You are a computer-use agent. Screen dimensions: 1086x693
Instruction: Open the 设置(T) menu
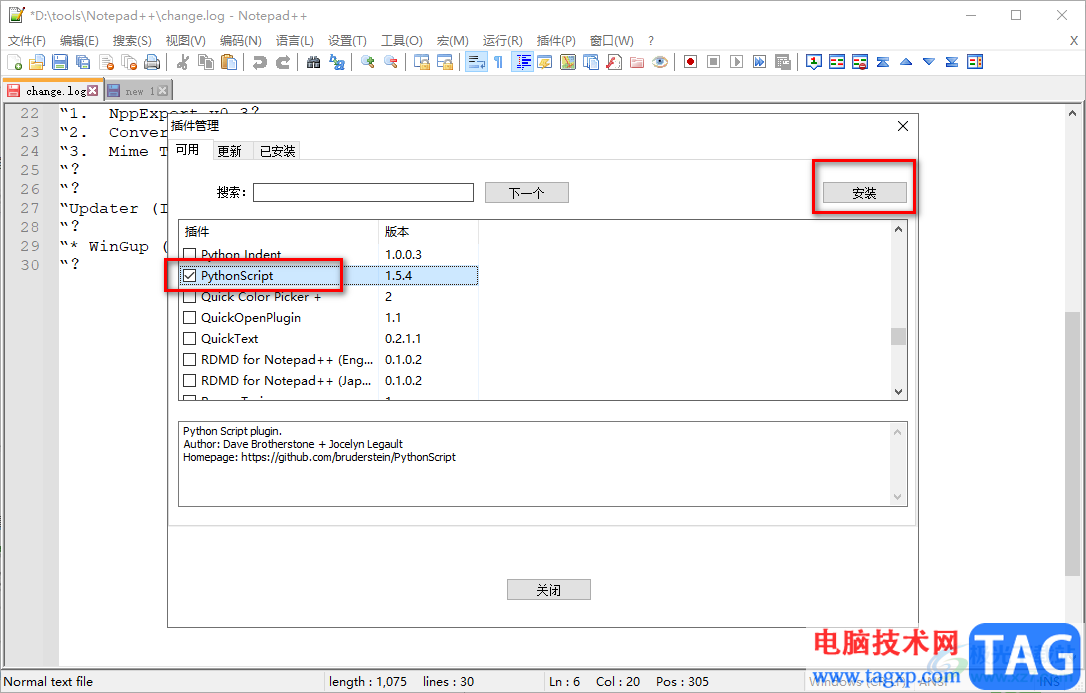pos(347,41)
